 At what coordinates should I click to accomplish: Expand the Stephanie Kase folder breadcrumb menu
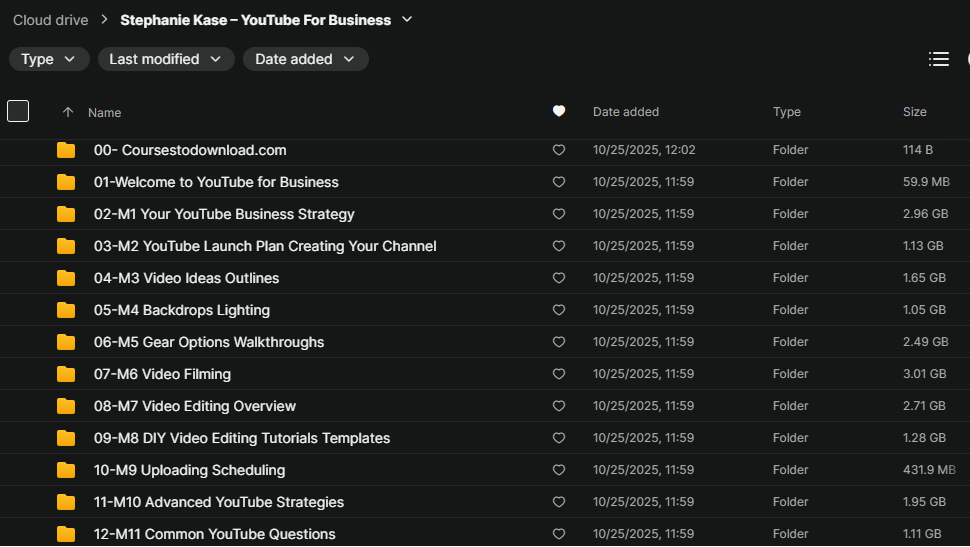point(406,20)
